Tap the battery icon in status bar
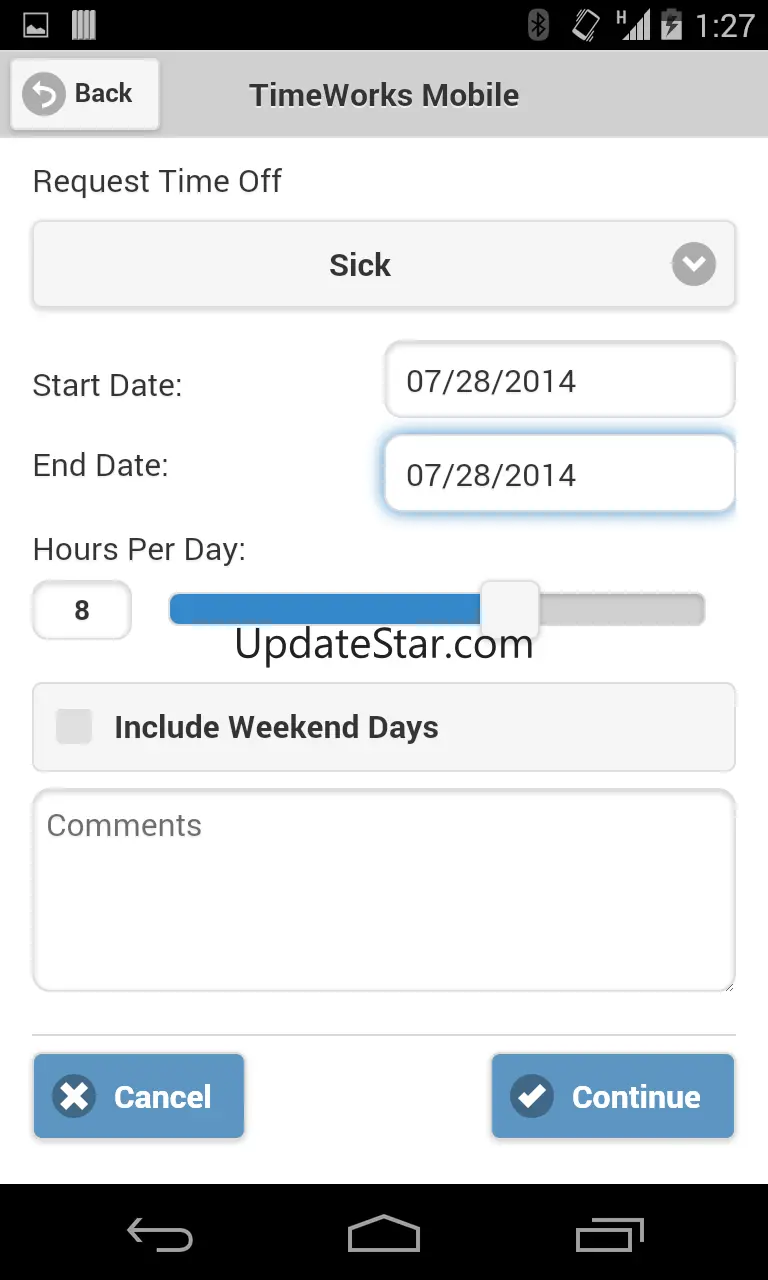This screenshot has height=1280, width=768. [x=671, y=25]
